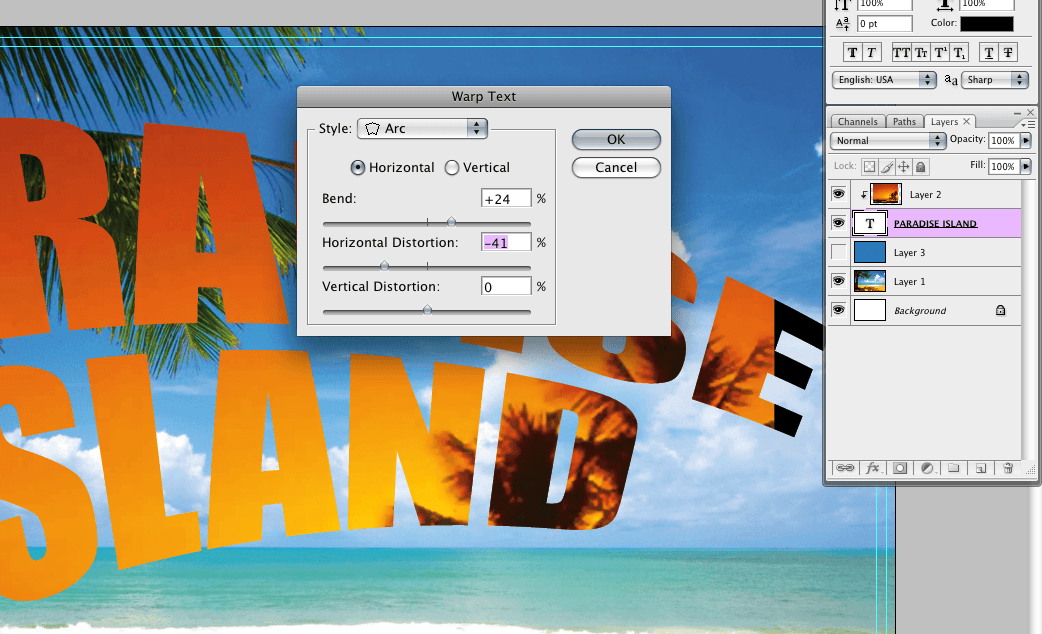Click the layer styles fx icon
1042x634 pixels.
[873, 467]
